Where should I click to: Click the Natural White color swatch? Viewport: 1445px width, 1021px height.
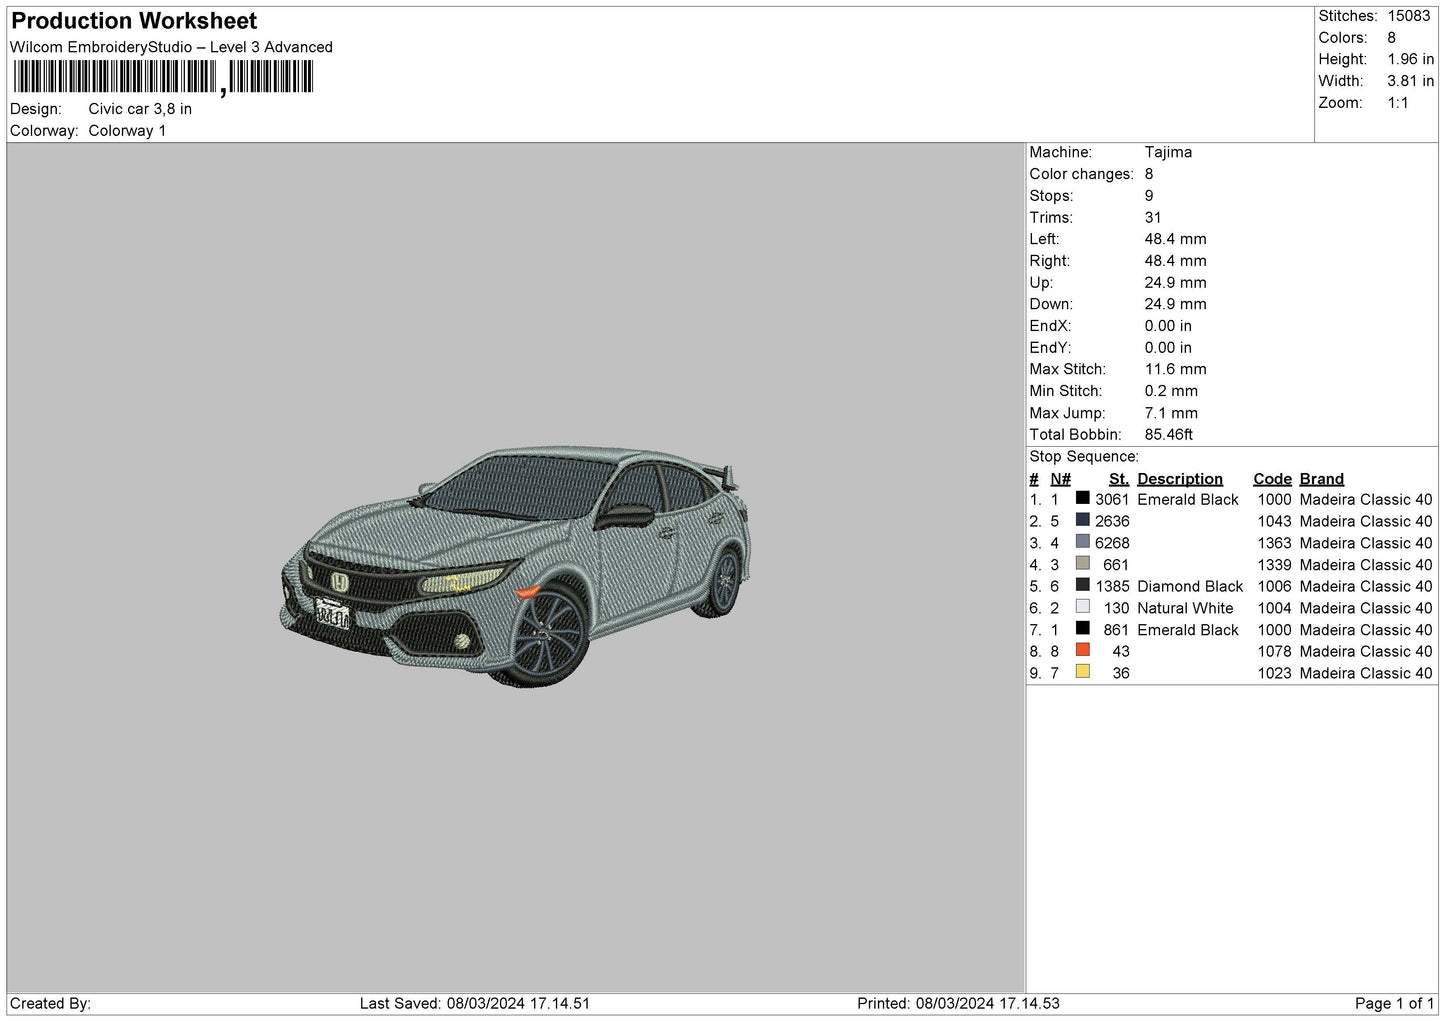click(1082, 607)
